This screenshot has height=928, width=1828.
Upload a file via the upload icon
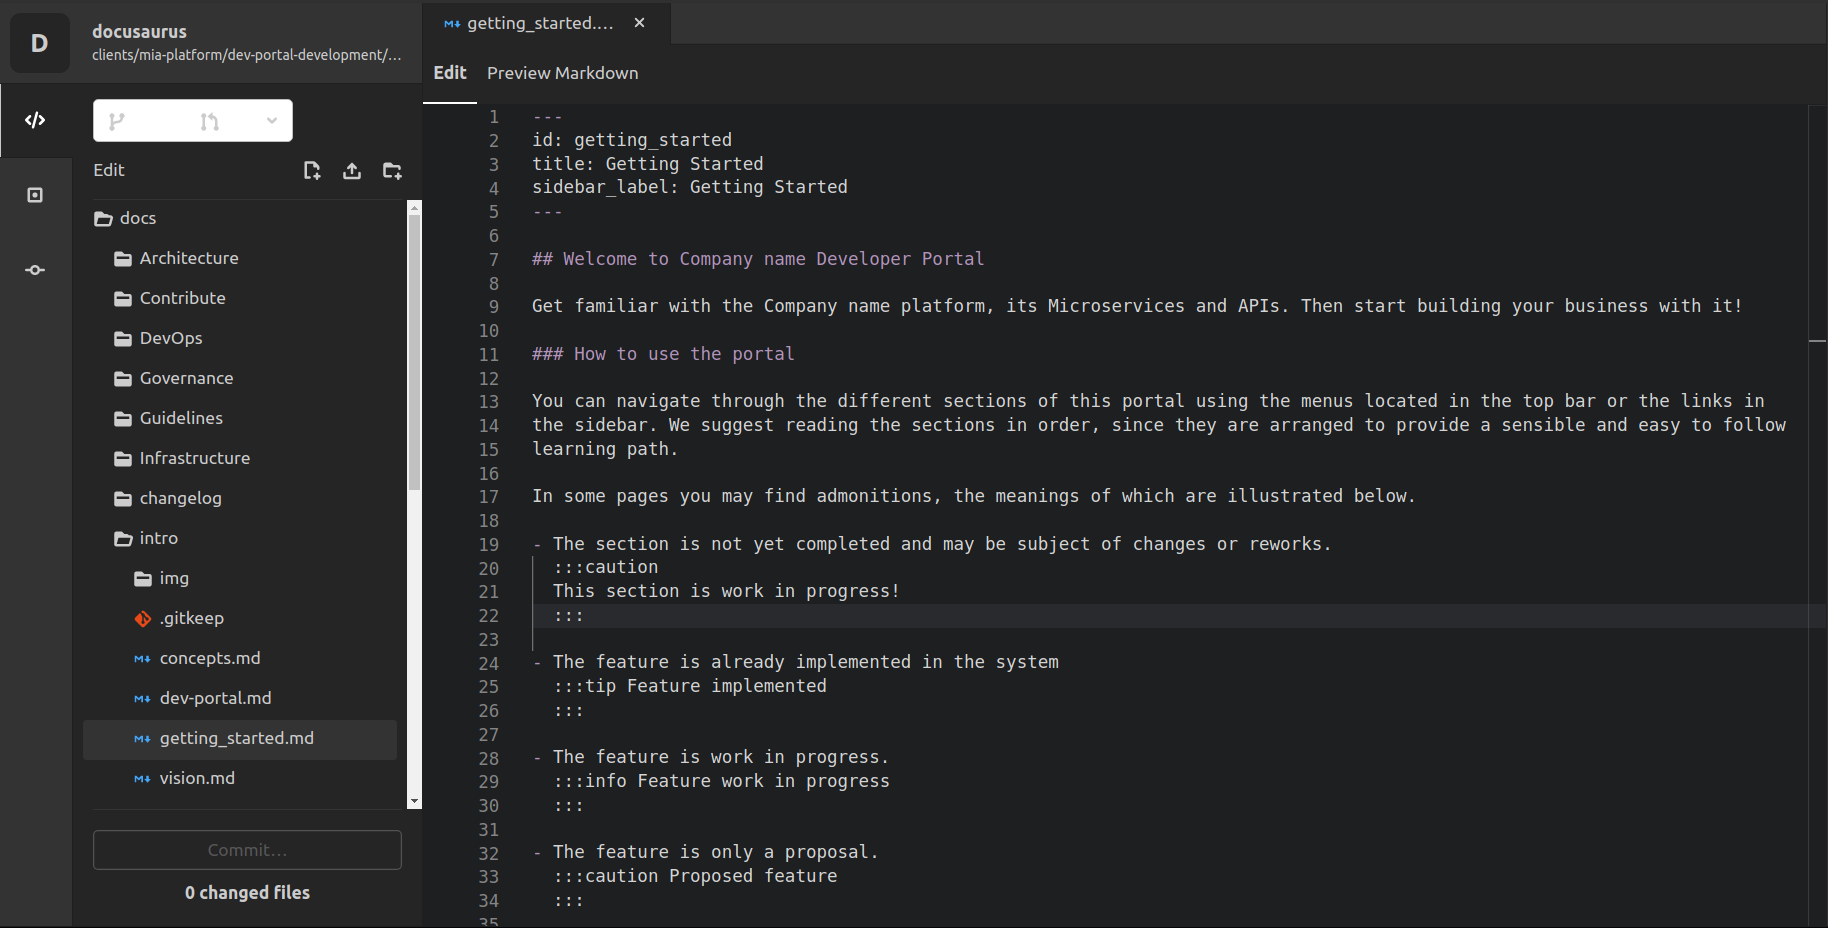click(352, 170)
